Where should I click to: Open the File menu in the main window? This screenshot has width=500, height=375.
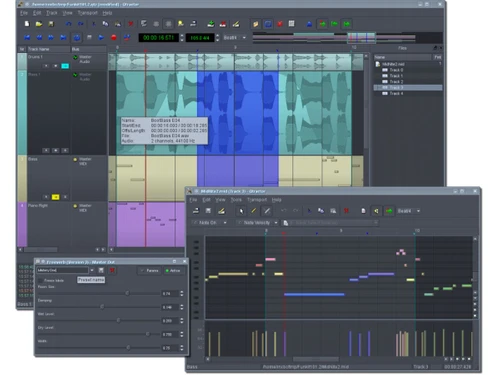[x=24, y=13]
